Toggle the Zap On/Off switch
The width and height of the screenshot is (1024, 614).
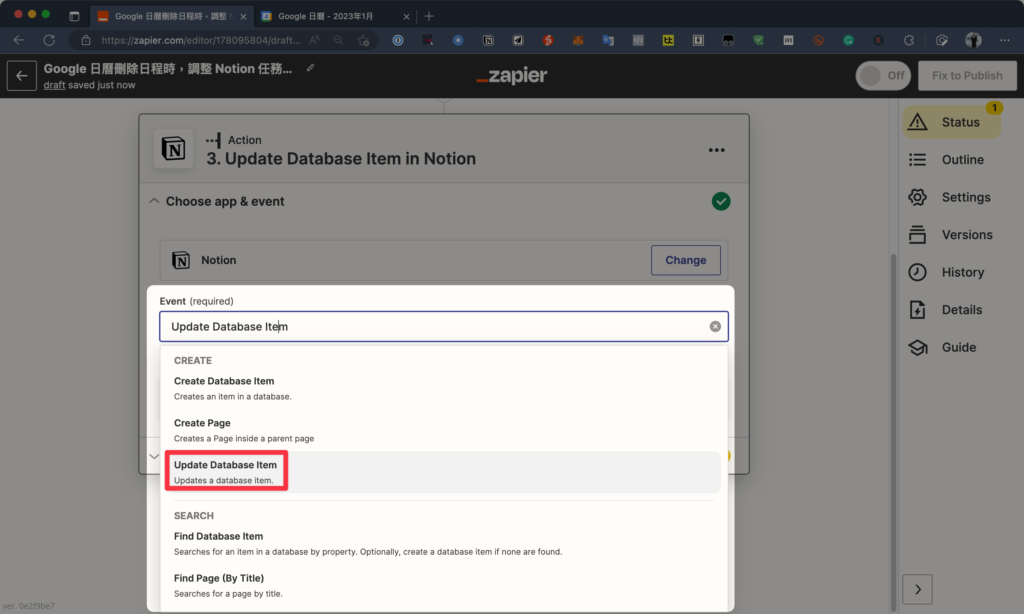tap(883, 76)
